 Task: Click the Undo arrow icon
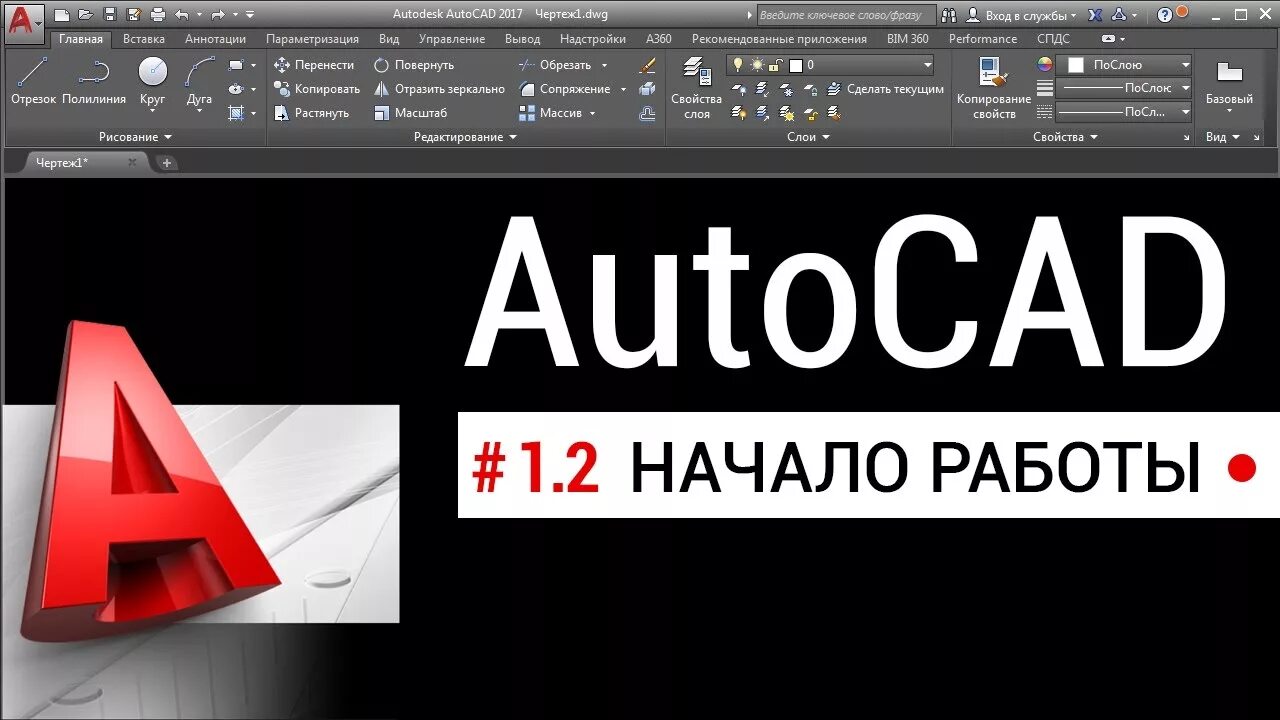point(181,15)
